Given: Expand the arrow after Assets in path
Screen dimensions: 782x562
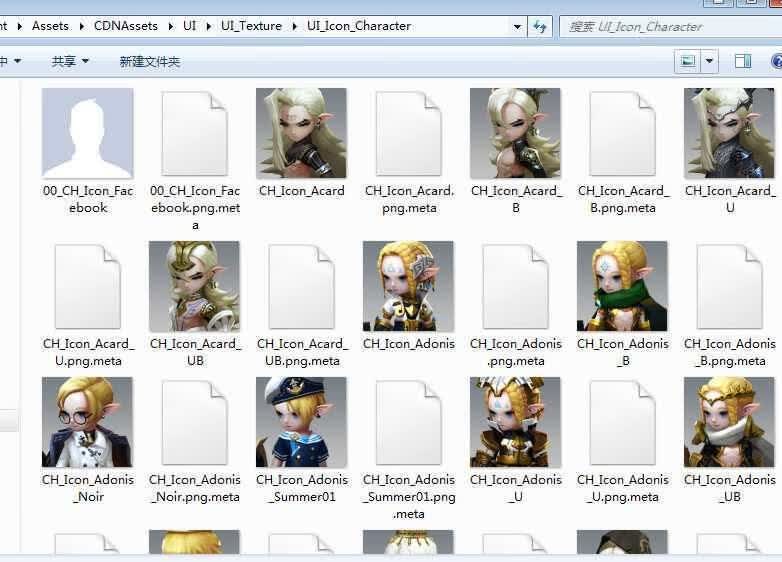Looking at the screenshot, I should tap(81, 26).
